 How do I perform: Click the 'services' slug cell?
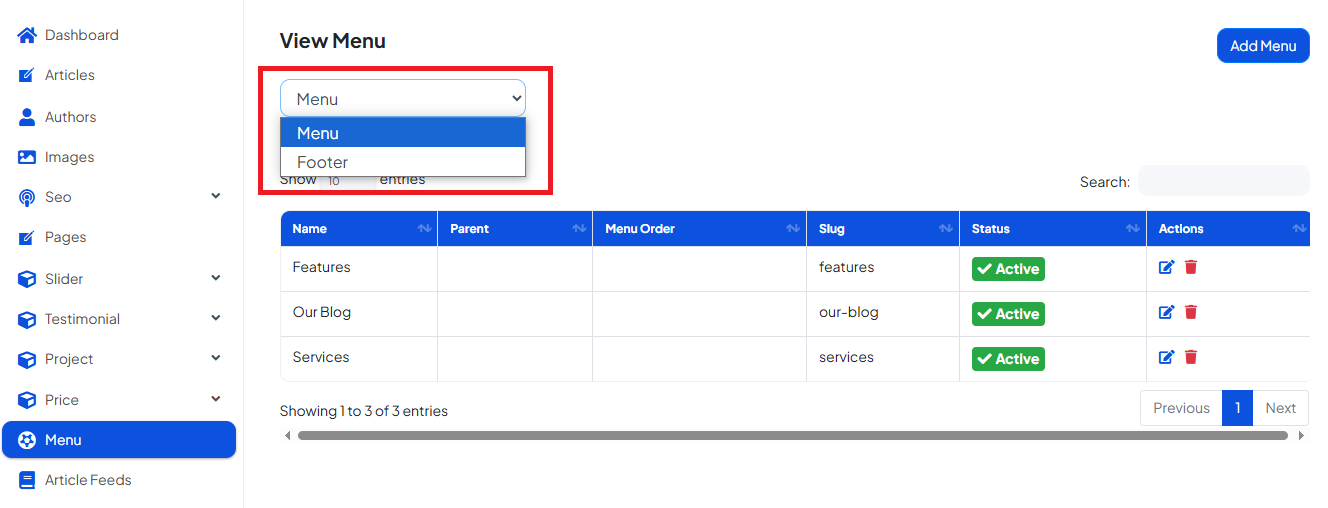[x=883, y=357]
